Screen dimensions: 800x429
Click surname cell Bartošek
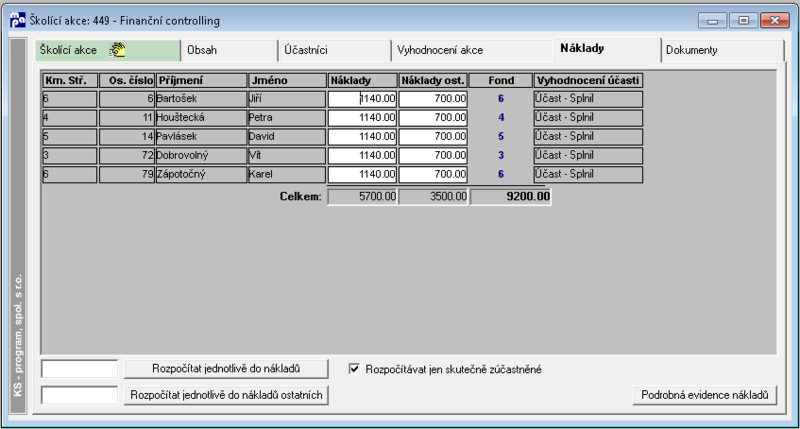[x=202, y=99]
